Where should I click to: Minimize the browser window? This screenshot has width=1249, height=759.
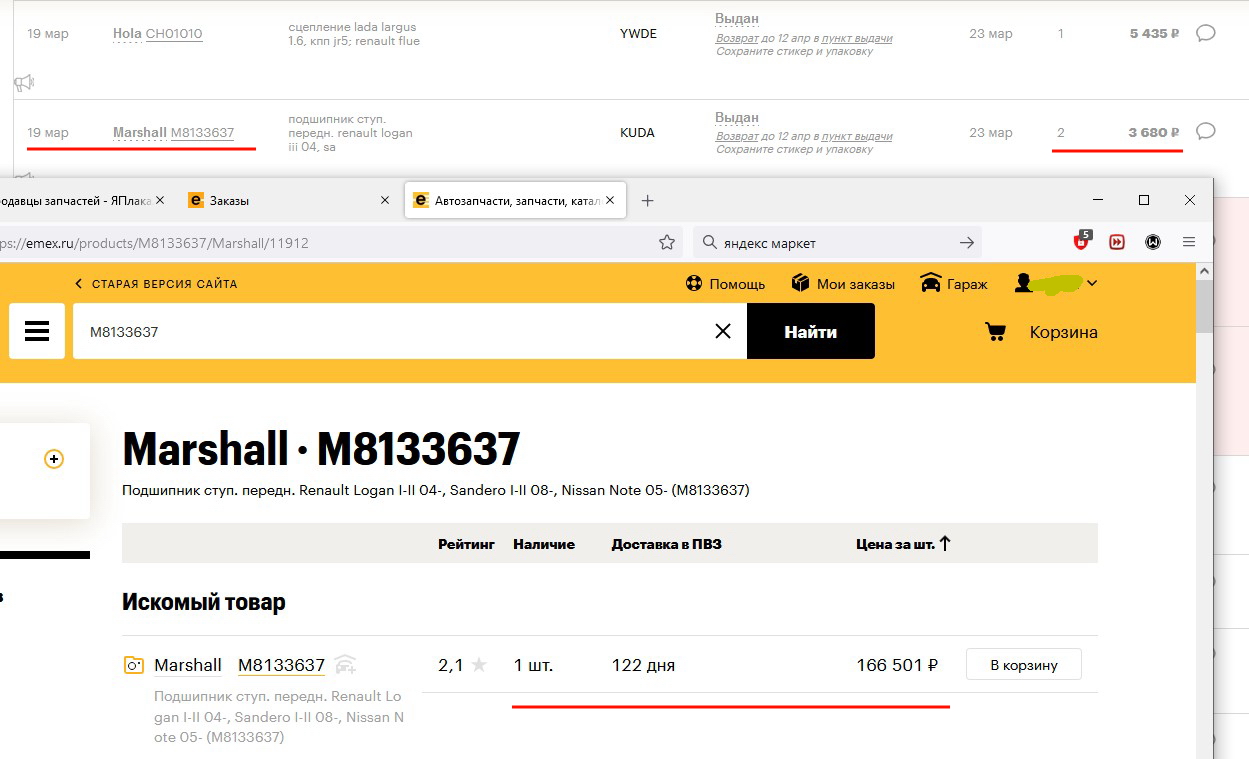[1098, 200]
